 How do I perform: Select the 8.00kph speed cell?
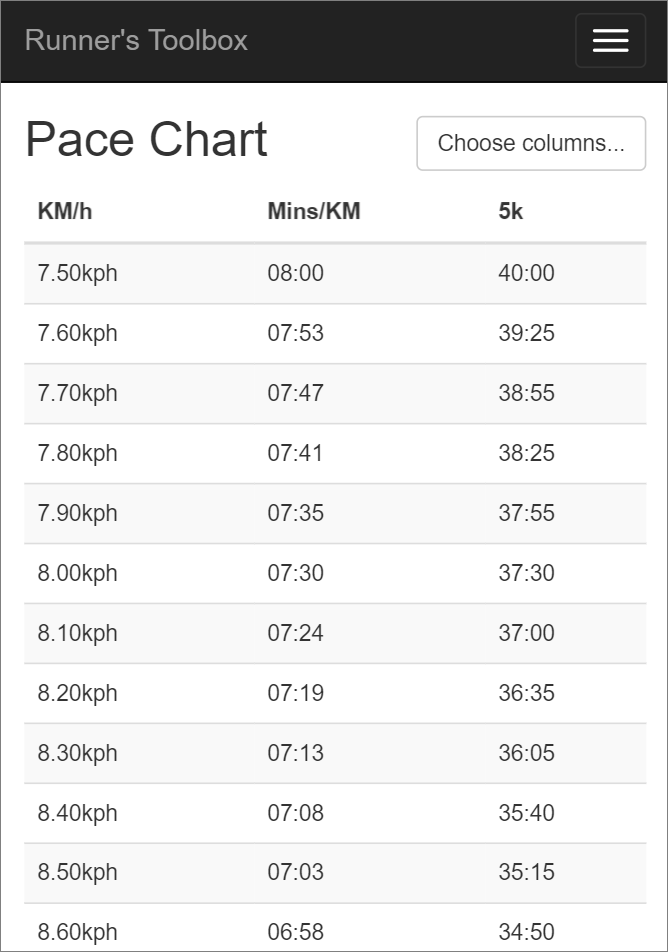pyautogui.click(x=78, y=573)
